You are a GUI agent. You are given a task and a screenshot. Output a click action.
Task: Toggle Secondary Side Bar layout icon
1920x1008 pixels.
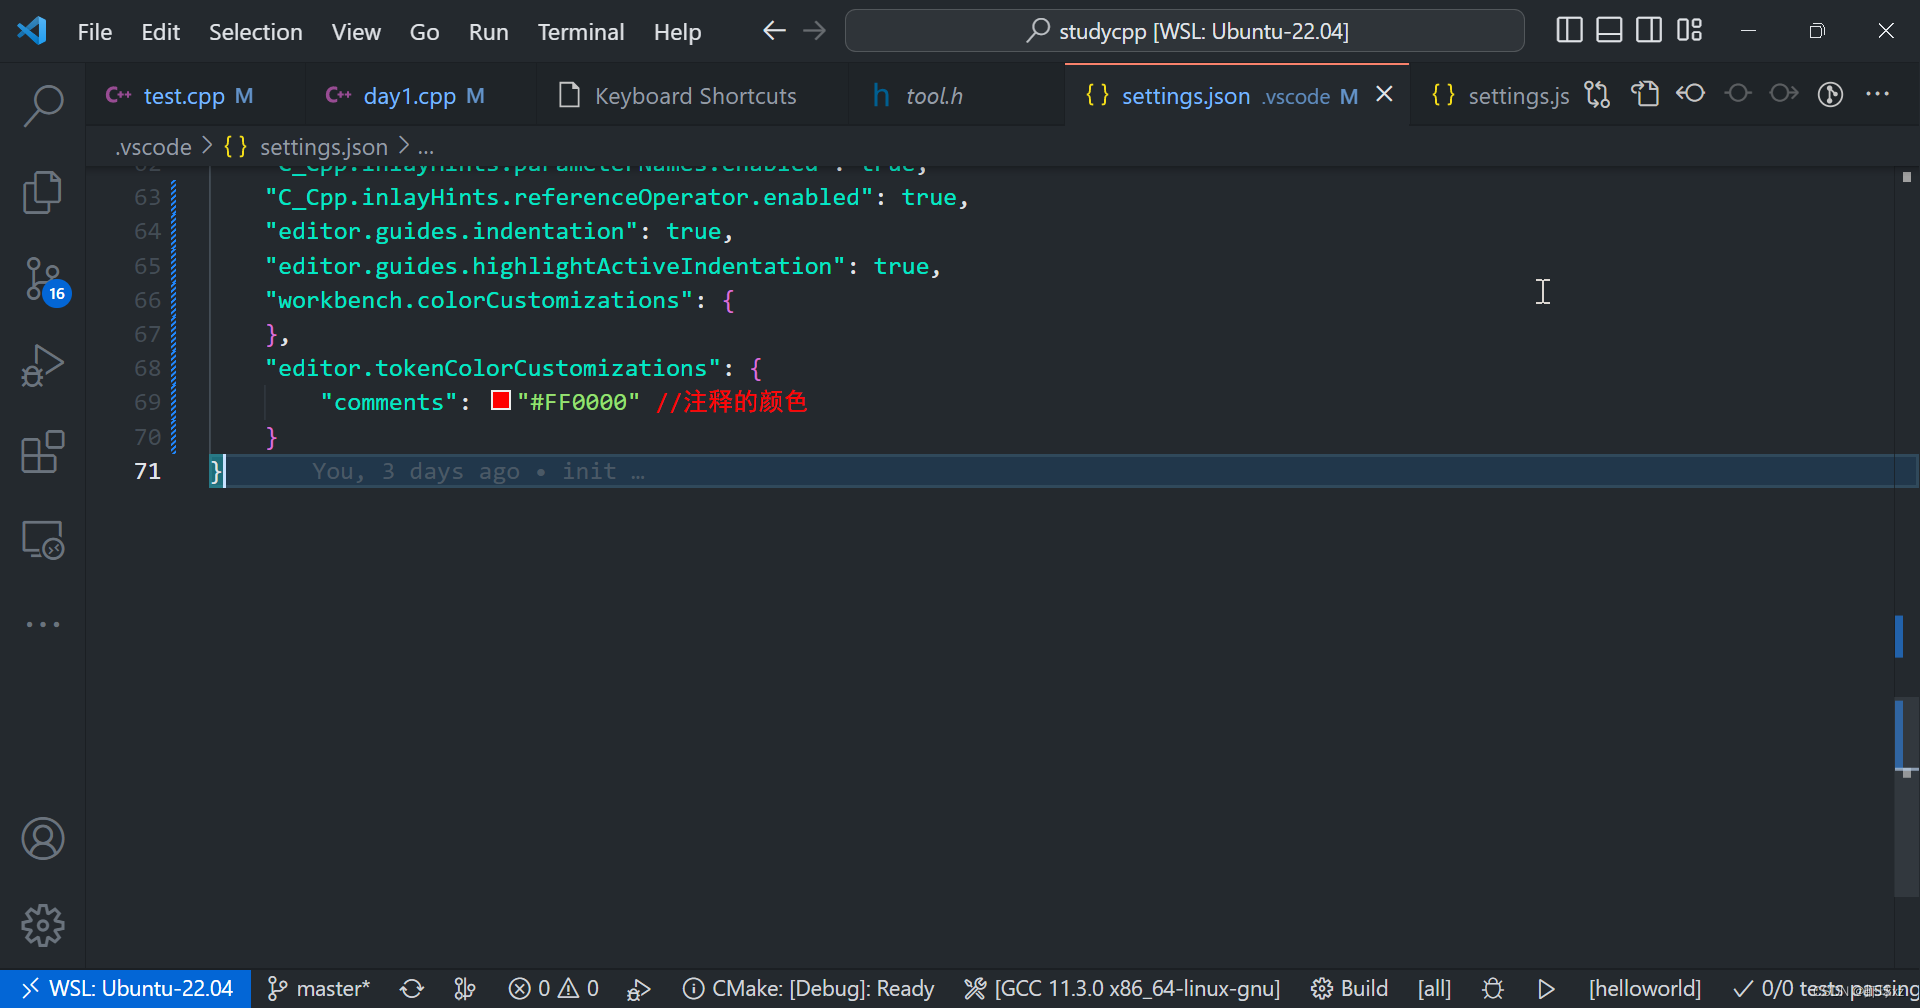1649,31
